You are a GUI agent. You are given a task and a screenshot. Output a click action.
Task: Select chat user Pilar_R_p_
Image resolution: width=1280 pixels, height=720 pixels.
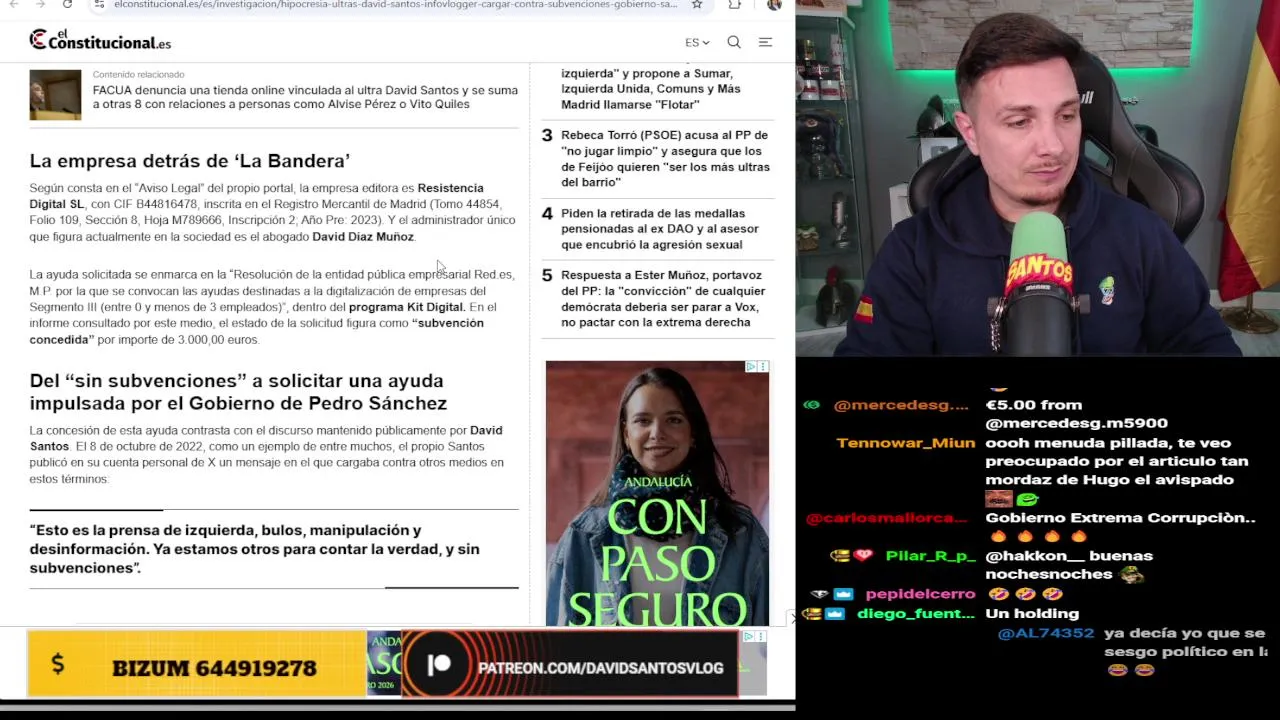930,556
